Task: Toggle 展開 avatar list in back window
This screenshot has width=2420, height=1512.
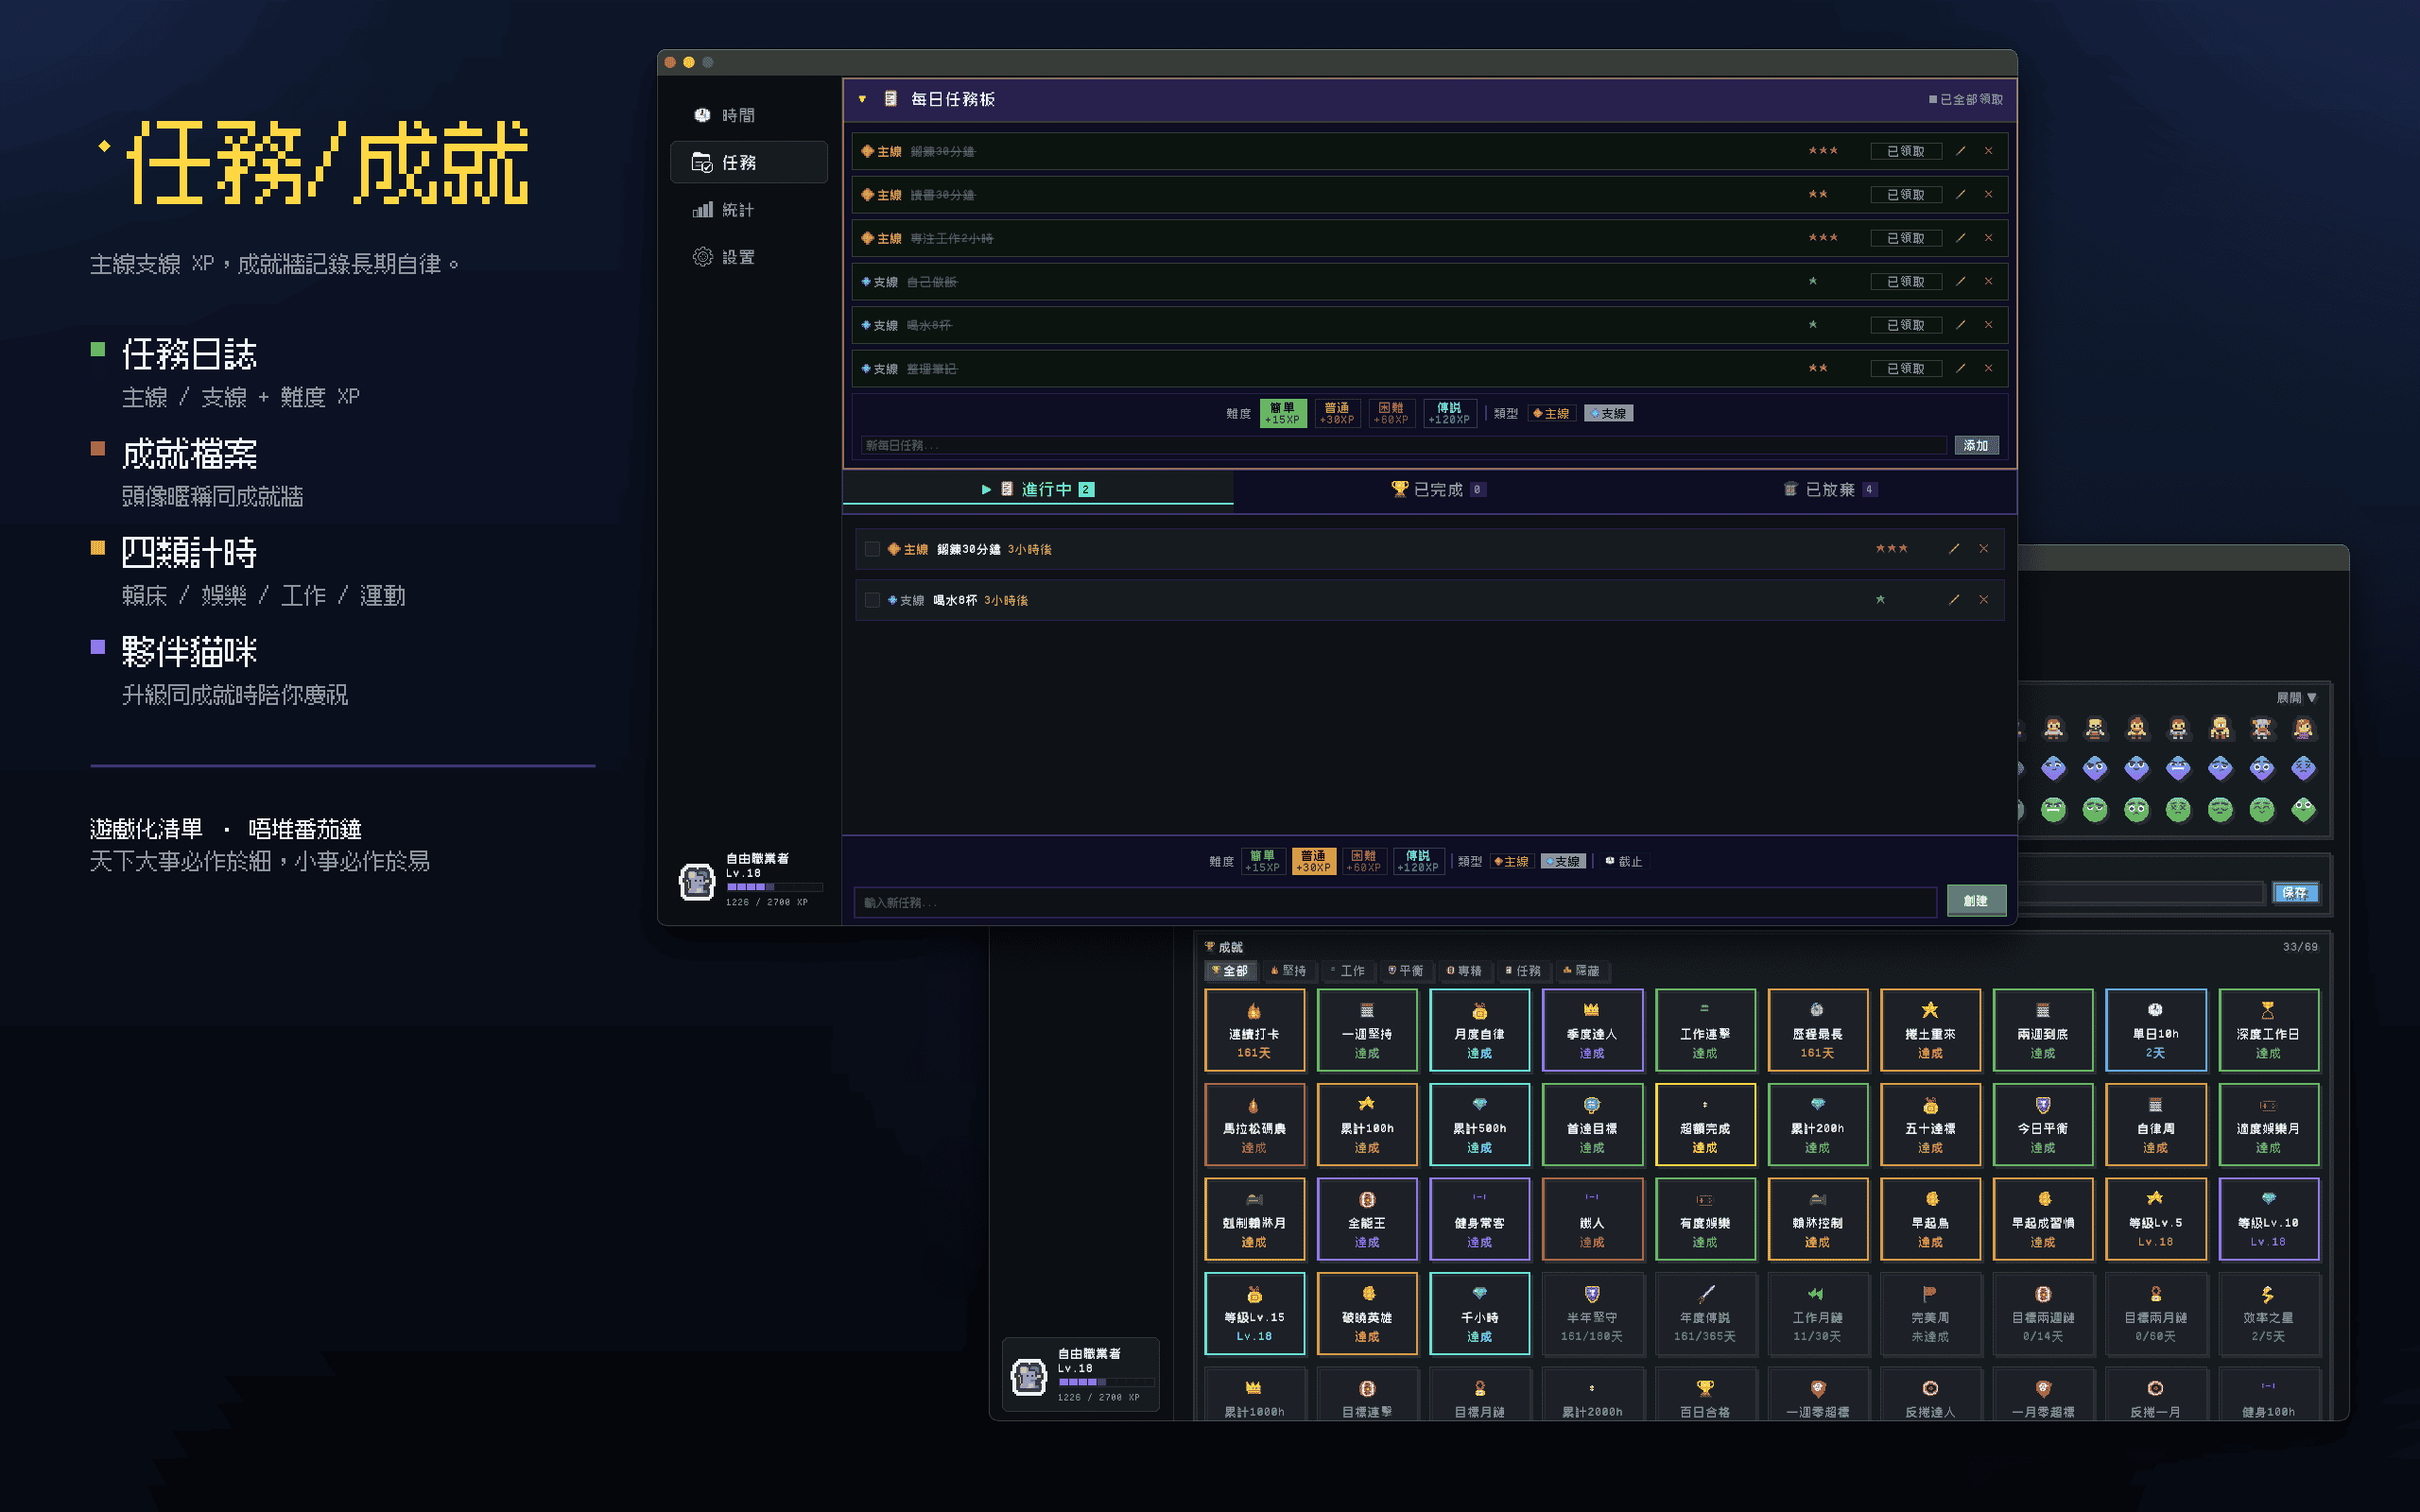Action: click(x=2296, y=697)
